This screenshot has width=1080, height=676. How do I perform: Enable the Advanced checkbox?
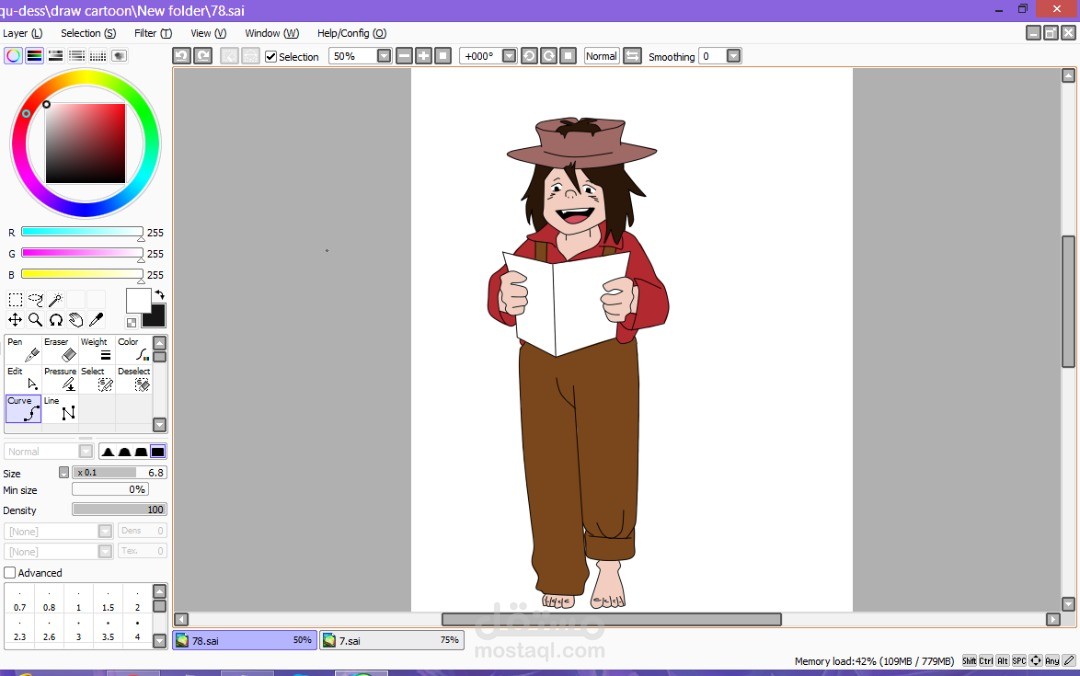10,573
